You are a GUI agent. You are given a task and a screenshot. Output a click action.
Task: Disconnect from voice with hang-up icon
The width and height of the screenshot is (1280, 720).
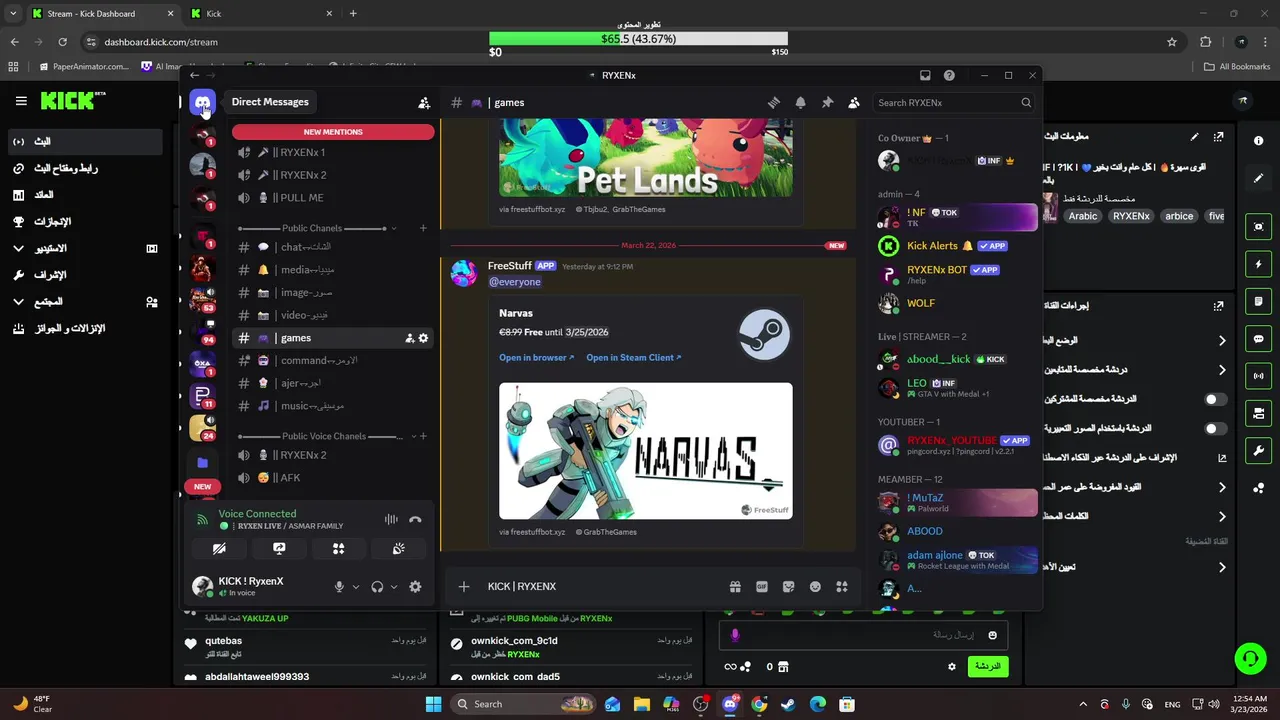(415, 519)
